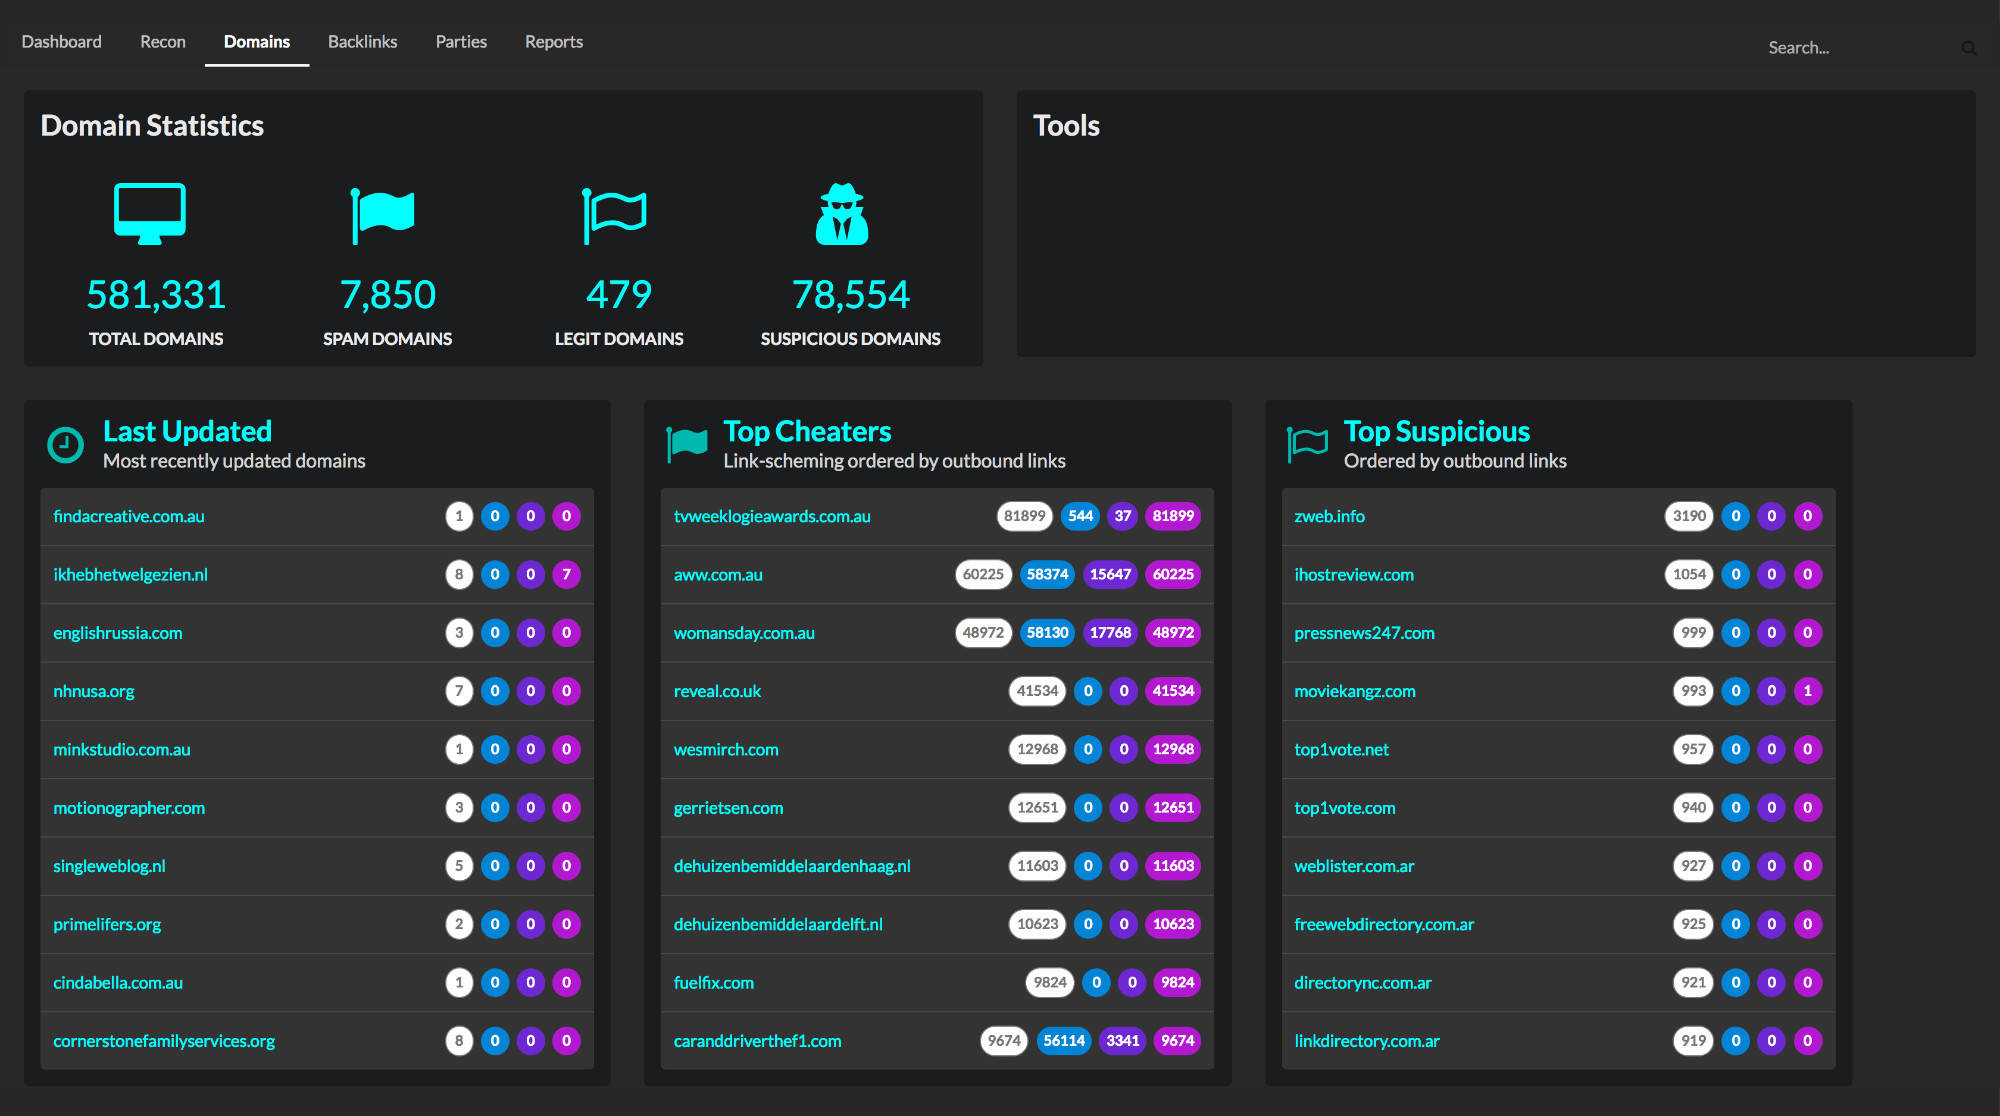This screenshot has width=2000, height=1116.
Task: Click the 78,554 suspicious domains count
Action: click(x=851, y=295)
